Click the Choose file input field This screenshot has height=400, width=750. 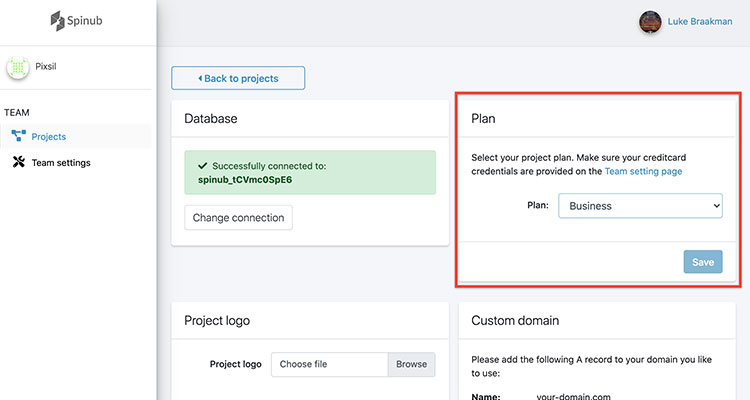pos(329,364)
